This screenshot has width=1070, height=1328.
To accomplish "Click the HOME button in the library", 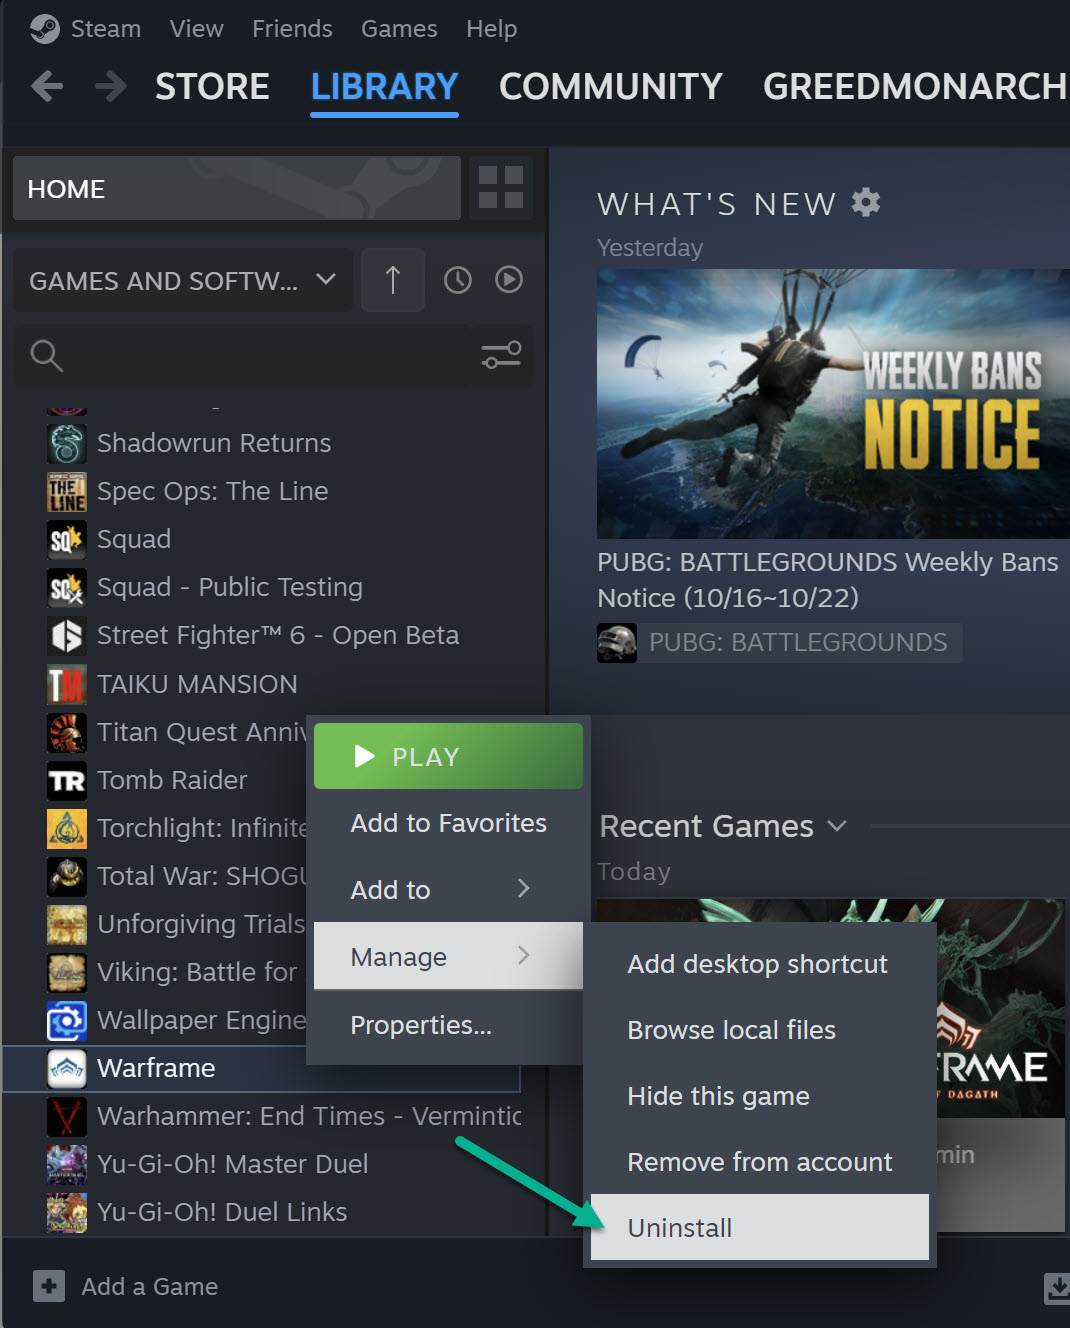I will pyautogui.click(x=237, y=188).
